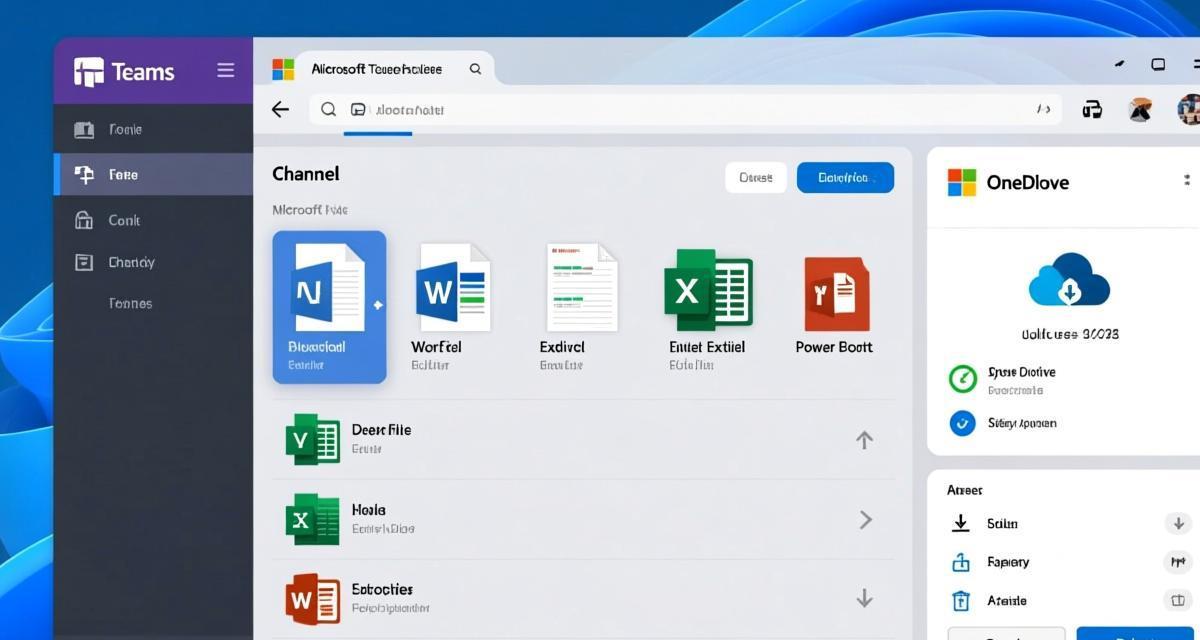The height and width of the screenshot is (640, 1200).
Task: Click the Word icon in the Ebtocties row
Action: click(314, 599)
